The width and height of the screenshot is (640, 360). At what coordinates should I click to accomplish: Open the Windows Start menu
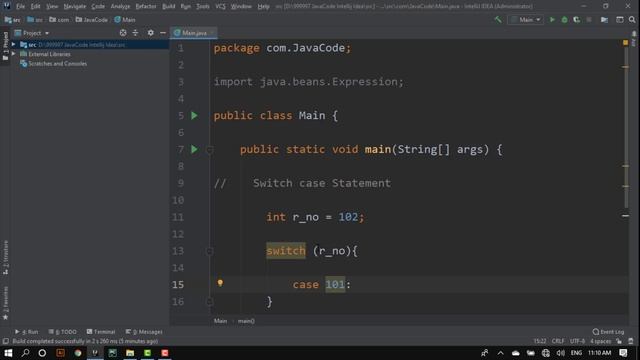point(8,353)
